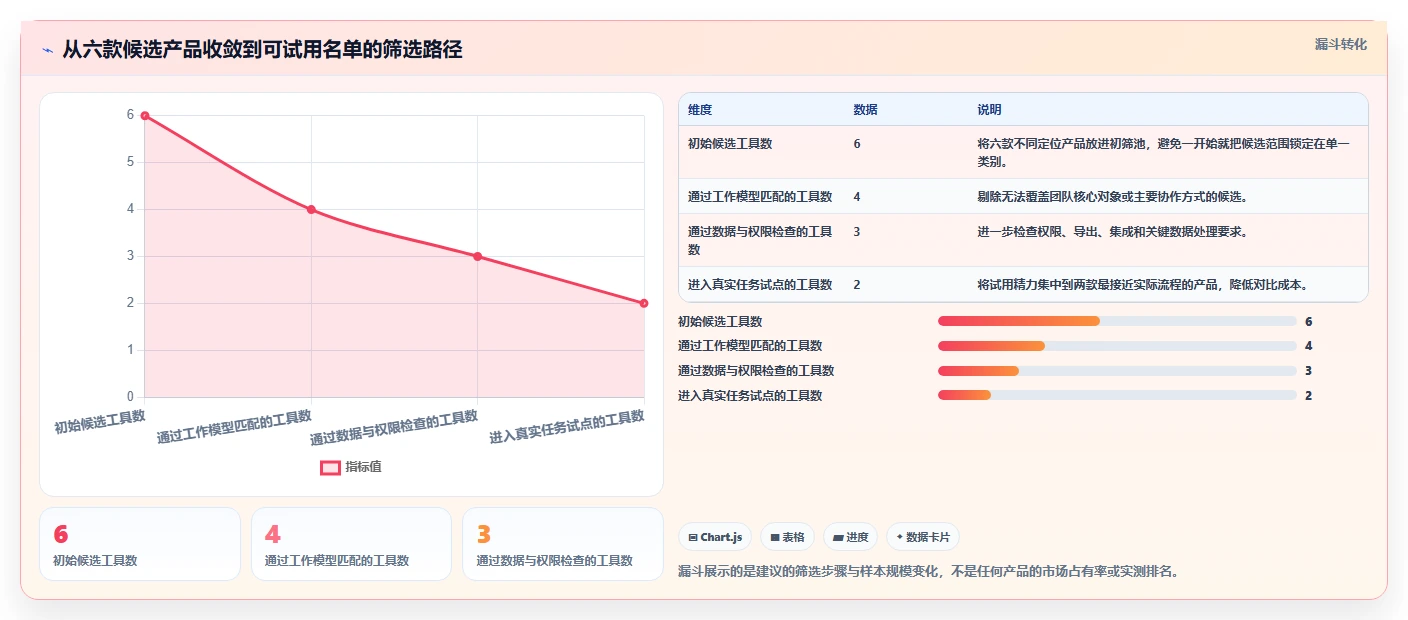This screenshot has width=1408, height=620.
Task: Click the sparkle icon in 数据卡片 tag
Action: tap(900, 538)
